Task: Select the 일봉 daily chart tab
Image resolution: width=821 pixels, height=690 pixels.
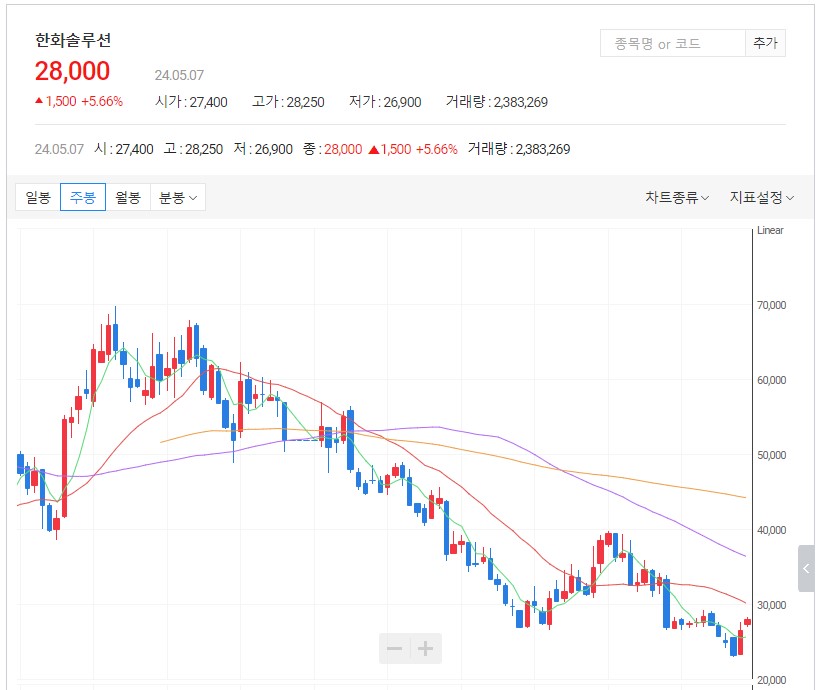Action: click(x=38, y=197)
